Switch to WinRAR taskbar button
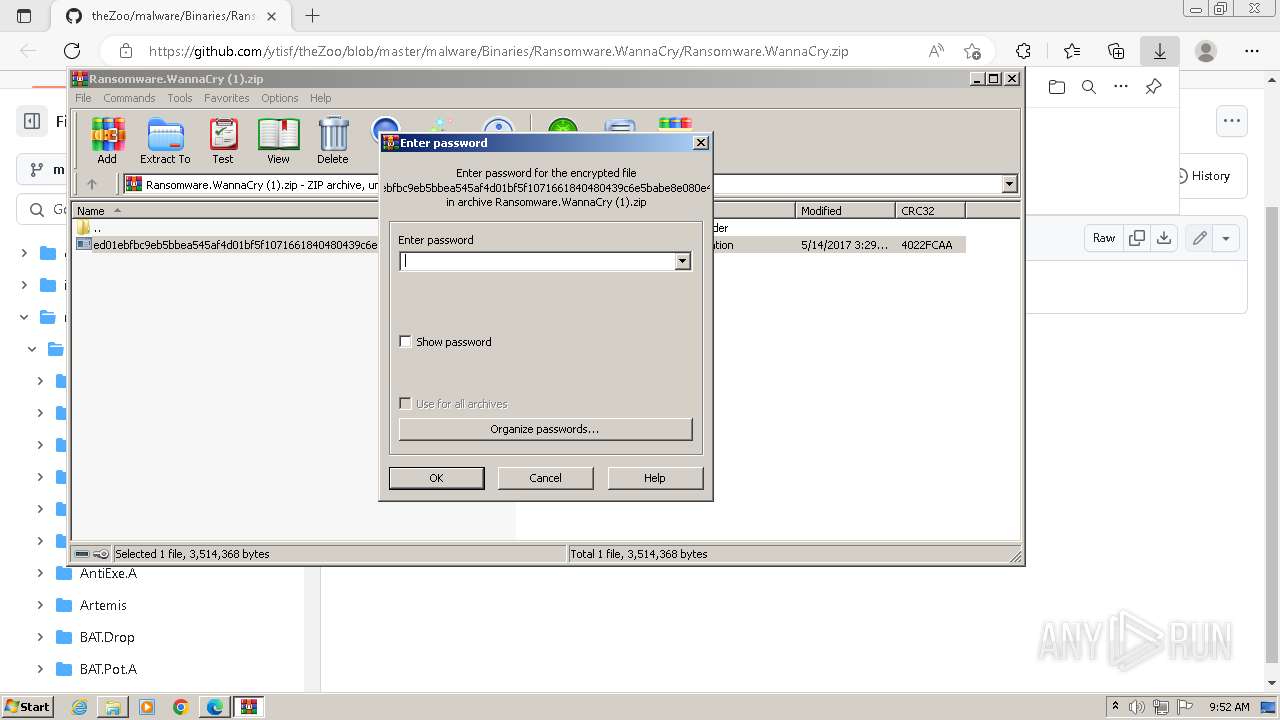The height and width of the screenshot is (720, 1280). 249,707
